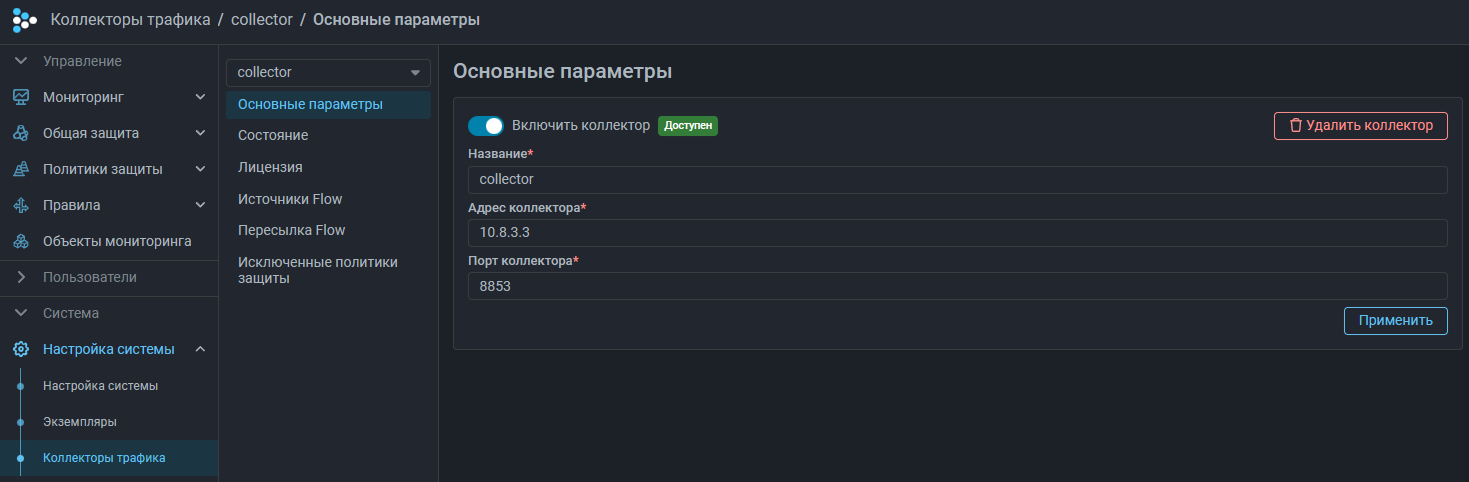Open the Состояние tab
The image size is (1469, 482).
tap(273, 135)
